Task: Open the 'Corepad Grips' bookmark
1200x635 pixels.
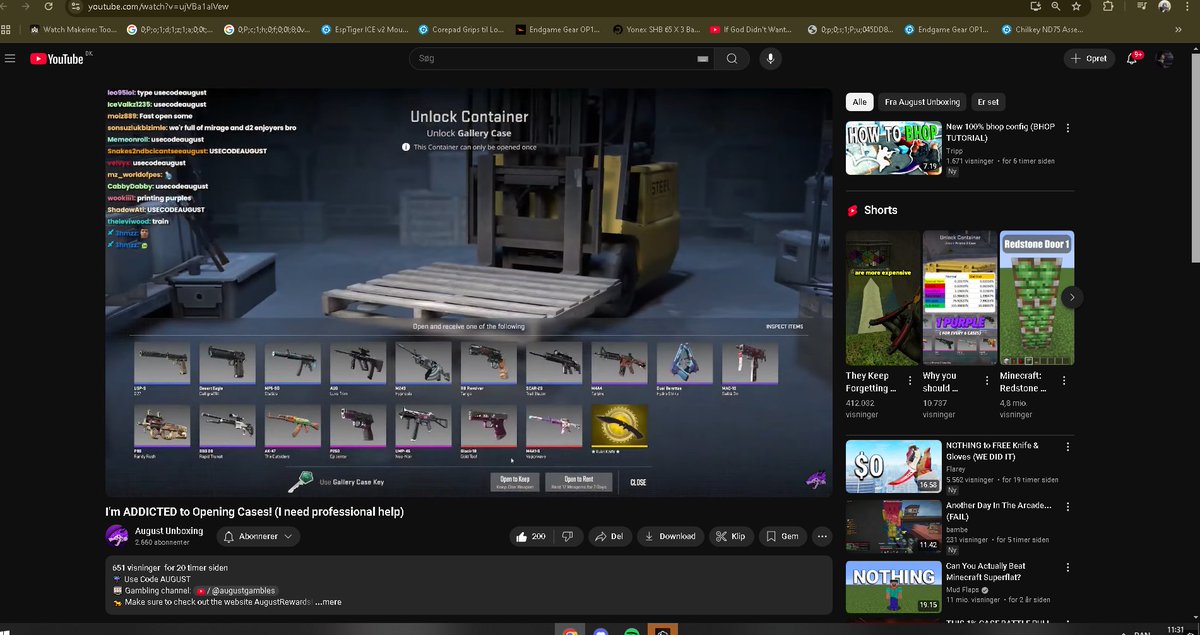Action: [461, 29]
